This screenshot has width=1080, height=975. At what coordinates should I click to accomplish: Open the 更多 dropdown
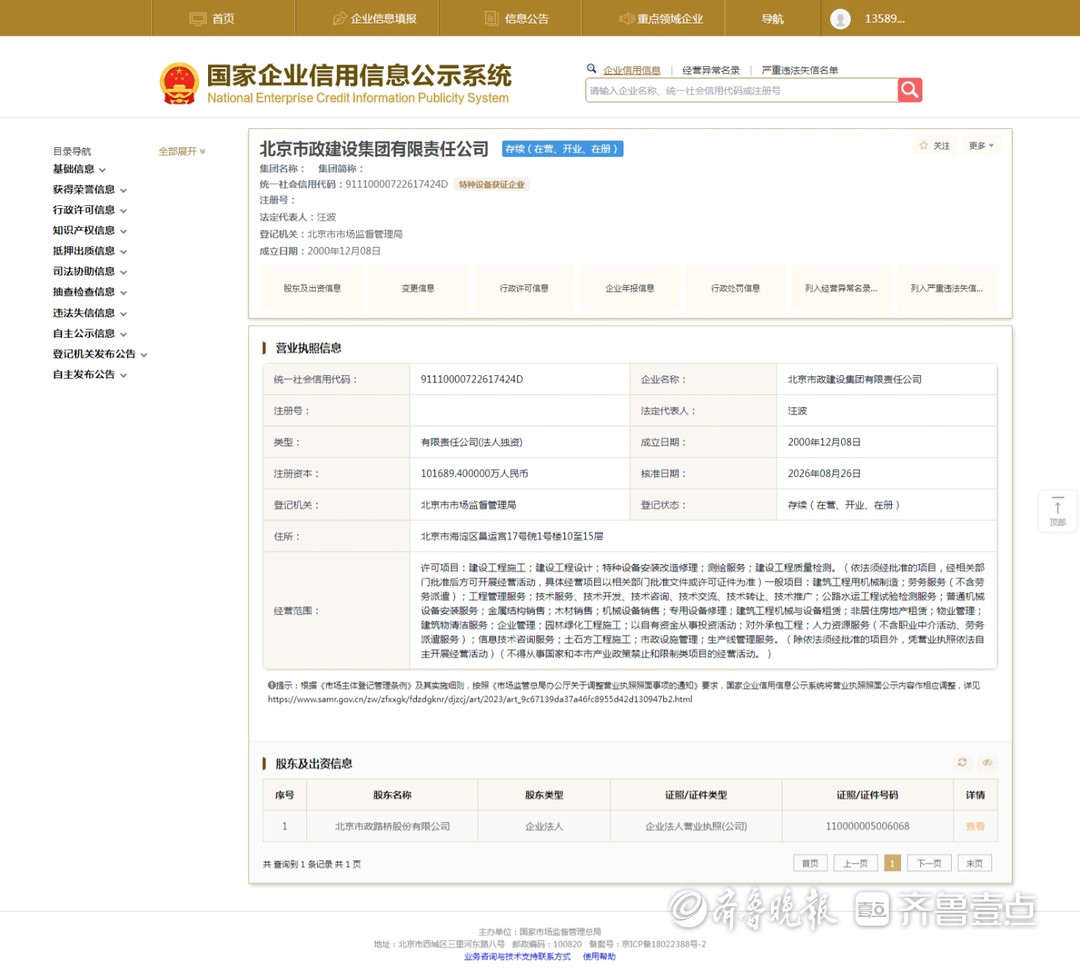pyautogui.click(x=981, y=145)
